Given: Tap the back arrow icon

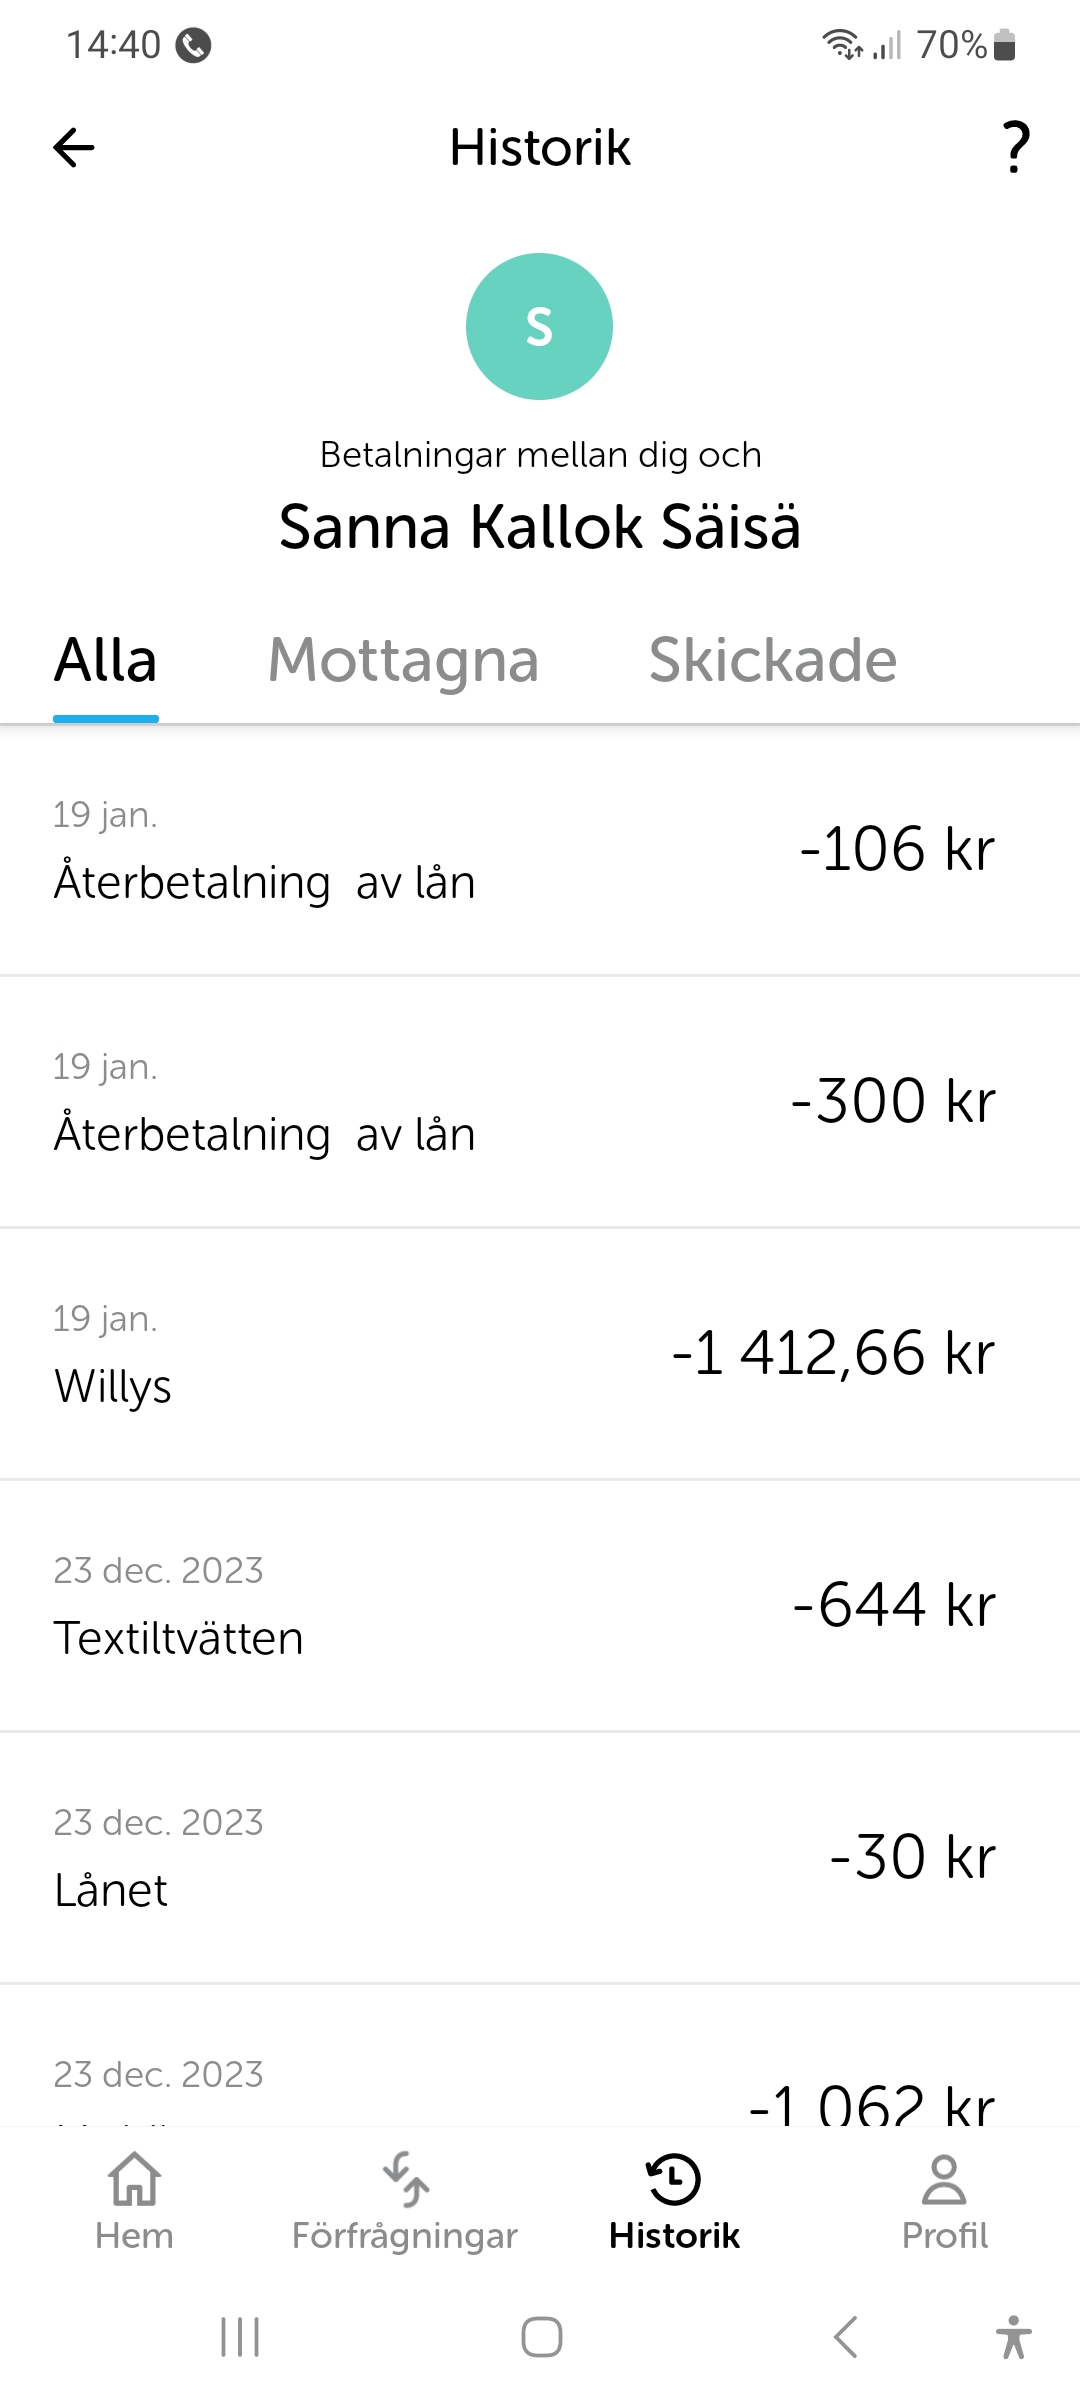Looking at the screenshot, I should tap(74, 148).
